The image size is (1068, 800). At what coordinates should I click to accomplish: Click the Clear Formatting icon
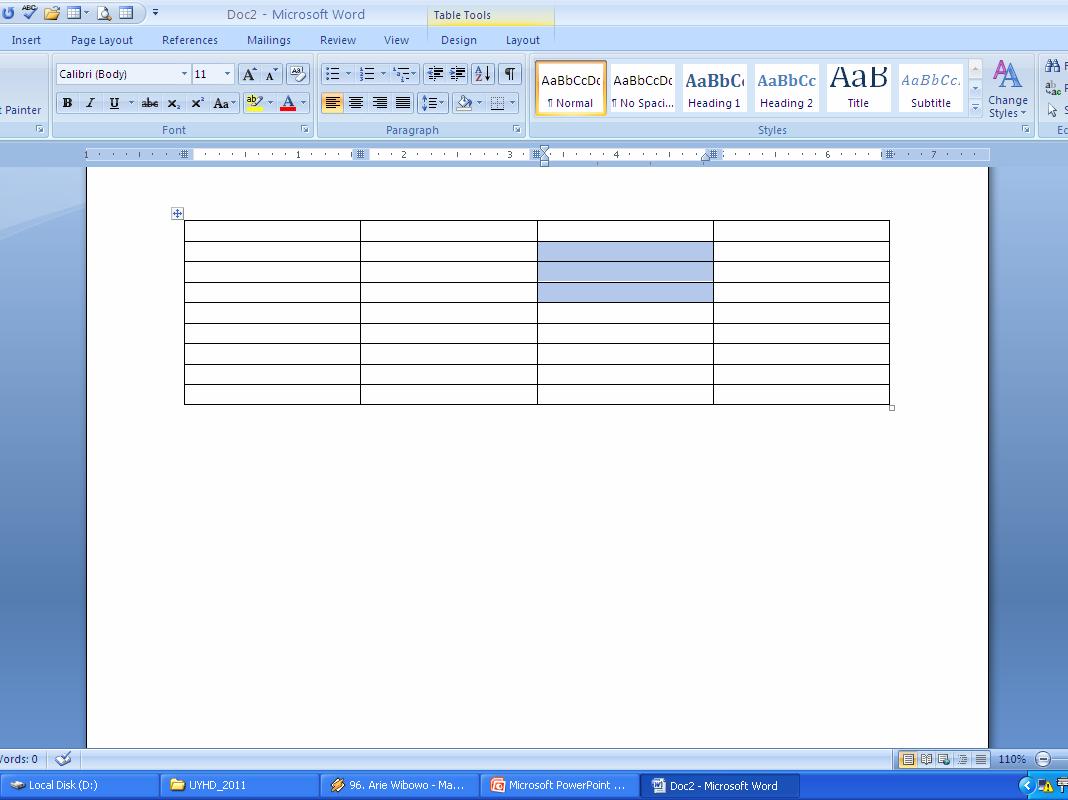pos(298,74)
